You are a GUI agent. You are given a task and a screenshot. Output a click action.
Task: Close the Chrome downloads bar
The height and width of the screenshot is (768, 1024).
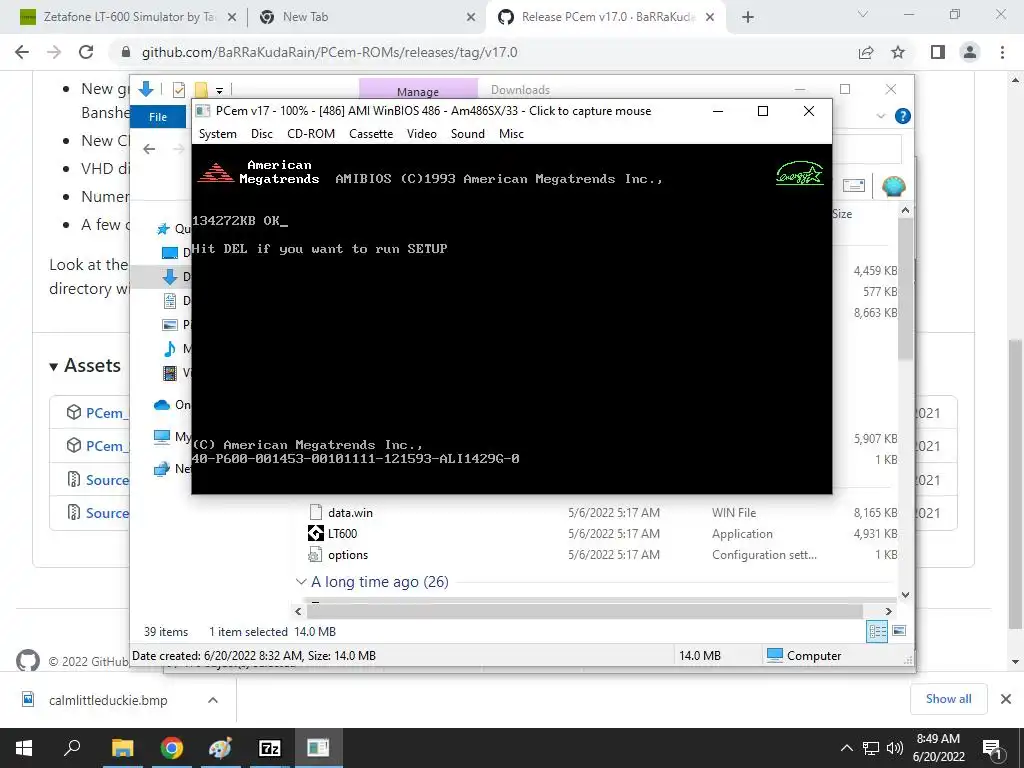pos(1006,699)
